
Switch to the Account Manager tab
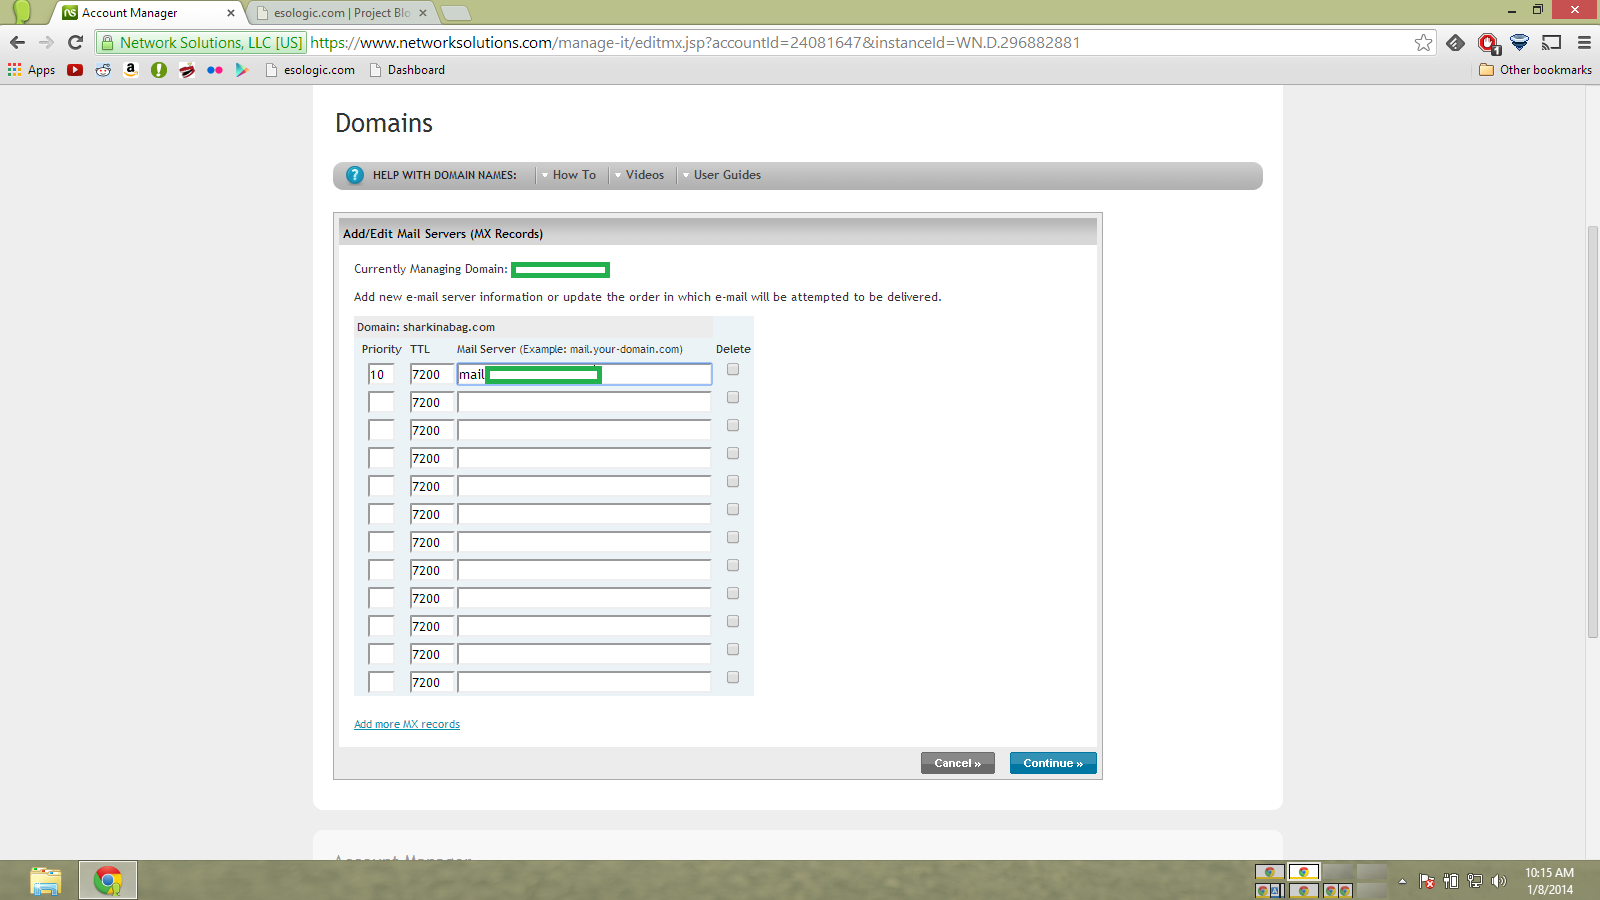[x=145, y=13]
